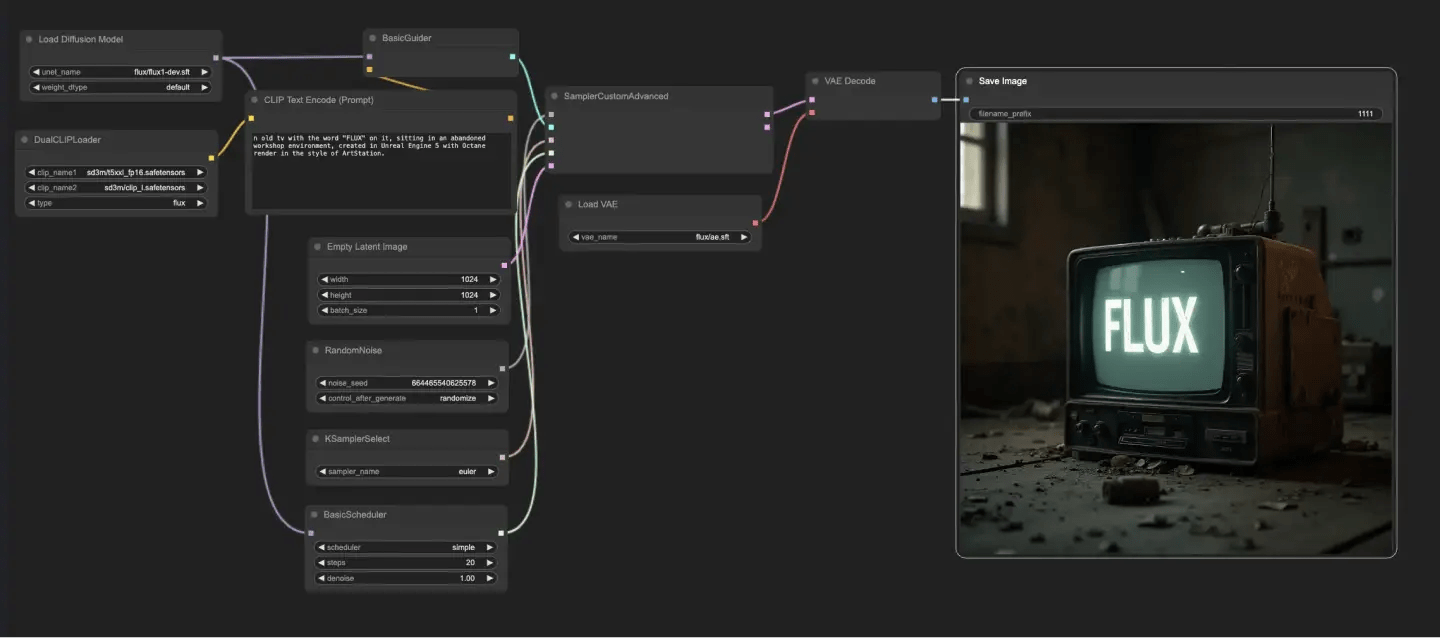Click the SamplerCustomAdvanced node title
This screenshot has height=638, width=1440.
(x=616, y=96)
